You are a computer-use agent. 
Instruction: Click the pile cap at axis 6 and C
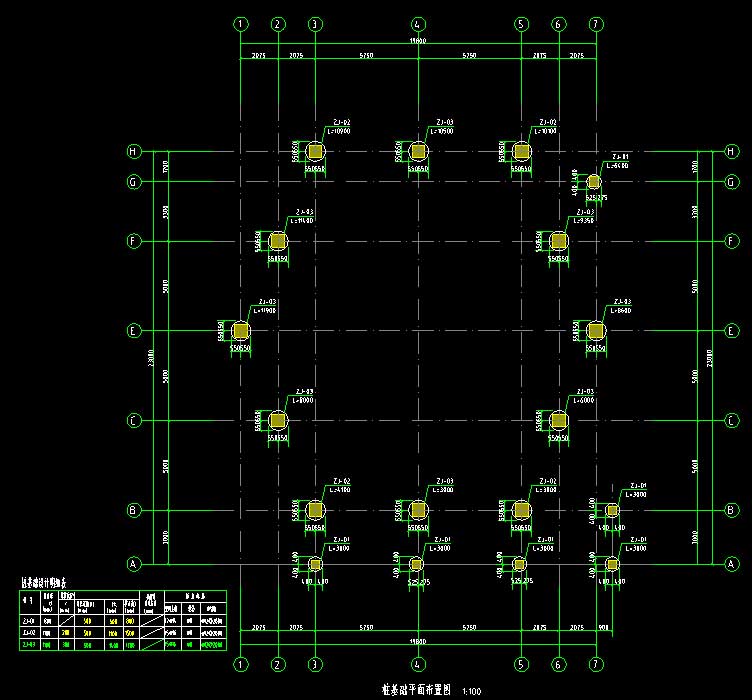click(558, 421)
